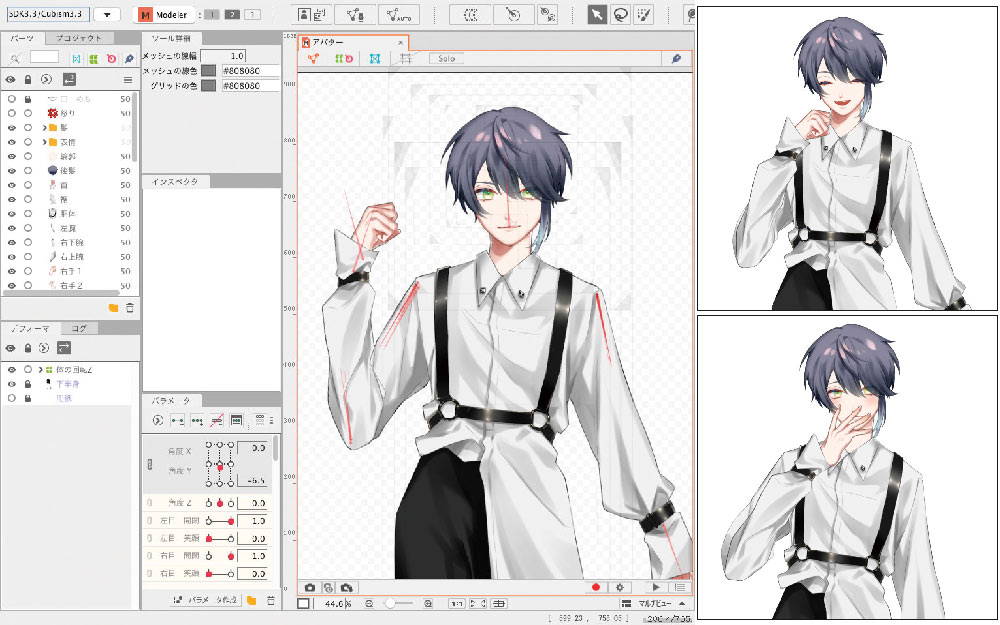Image resolution: width=1000 pixels, height=625 pixels.
Task: Toggle the lock column header in Parts panel
Action: pyautogui.click(x=27, y=80)
